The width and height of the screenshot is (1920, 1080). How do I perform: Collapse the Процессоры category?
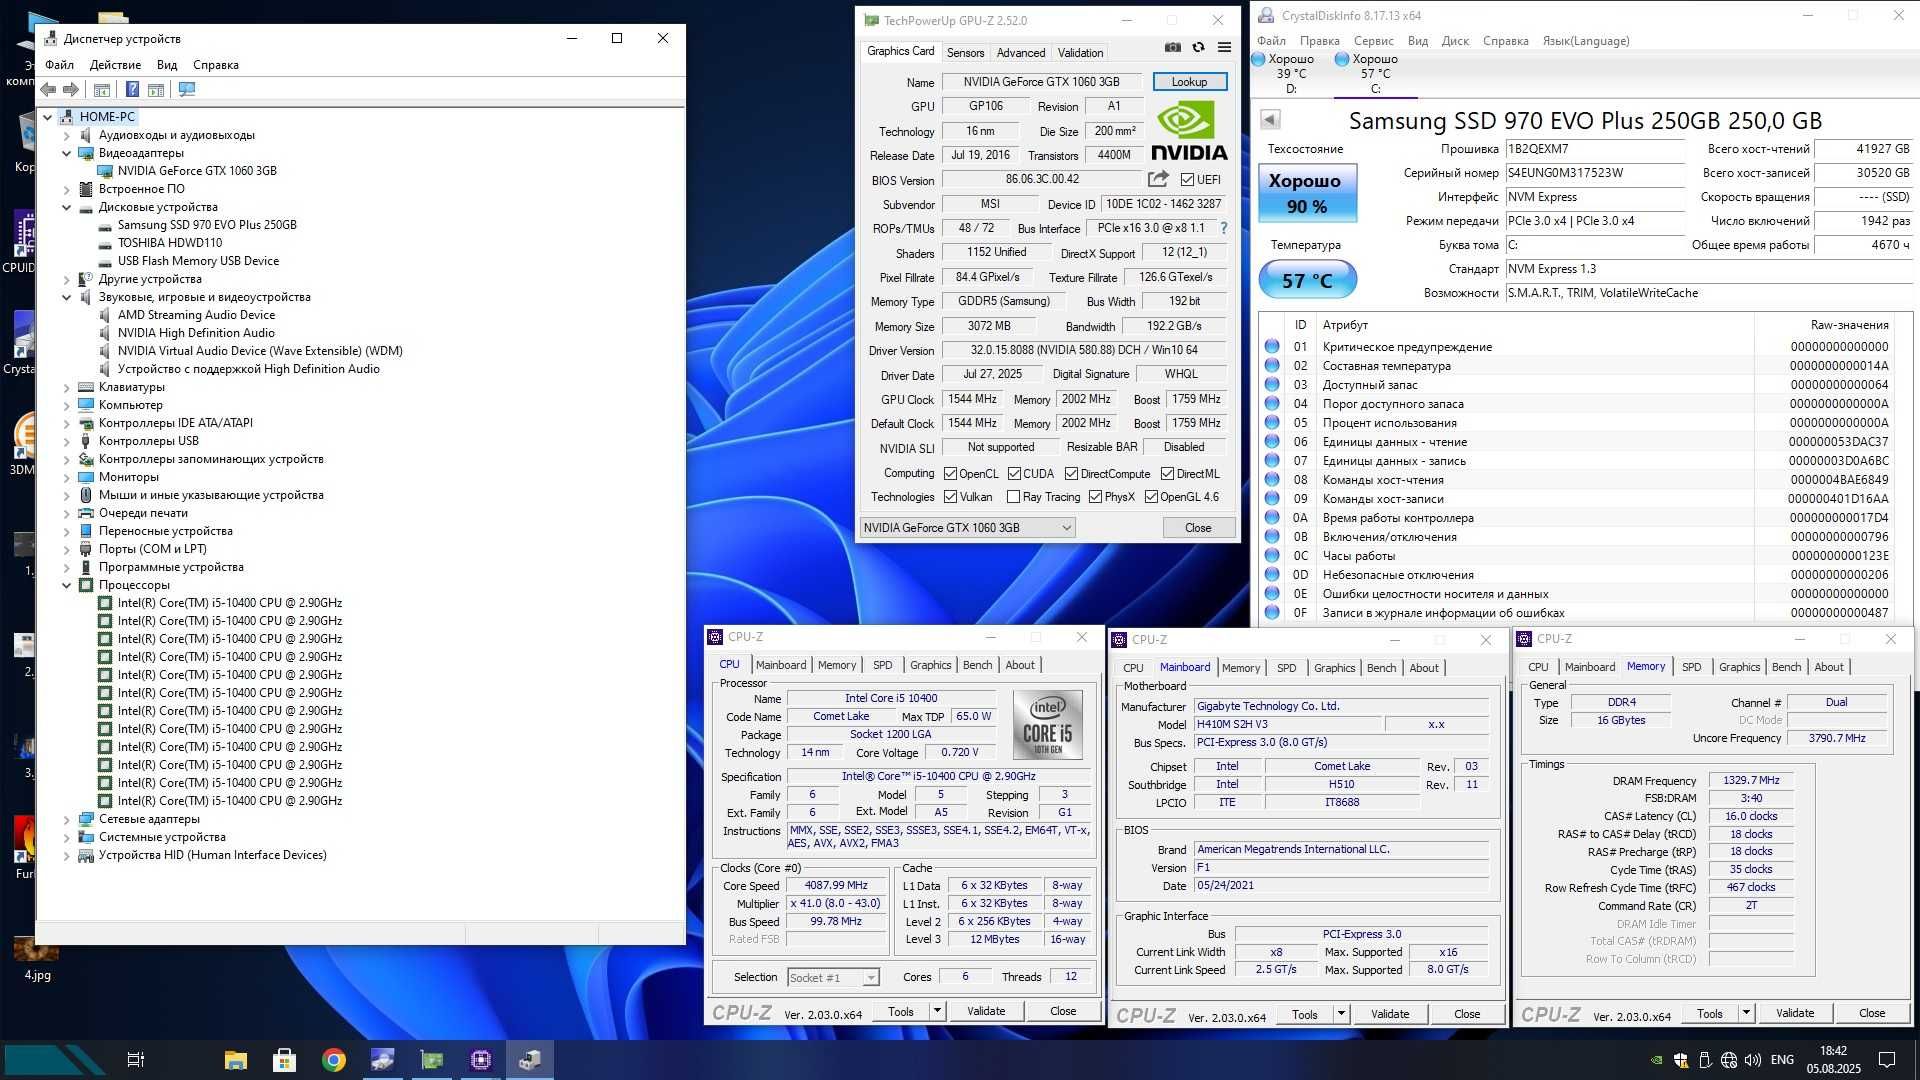pos(67,585)
